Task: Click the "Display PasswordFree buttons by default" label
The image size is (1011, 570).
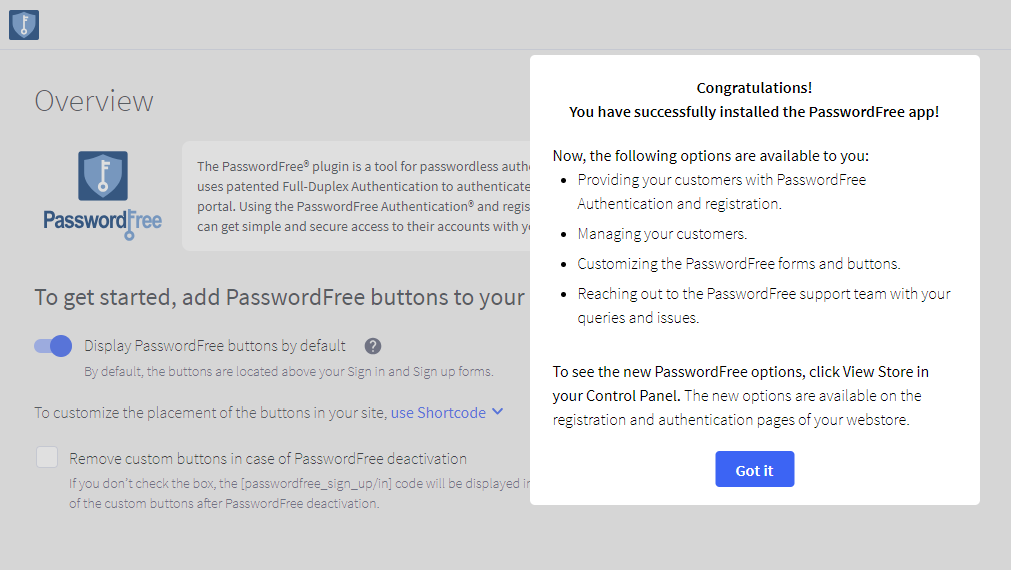Action: coord(215,346)
